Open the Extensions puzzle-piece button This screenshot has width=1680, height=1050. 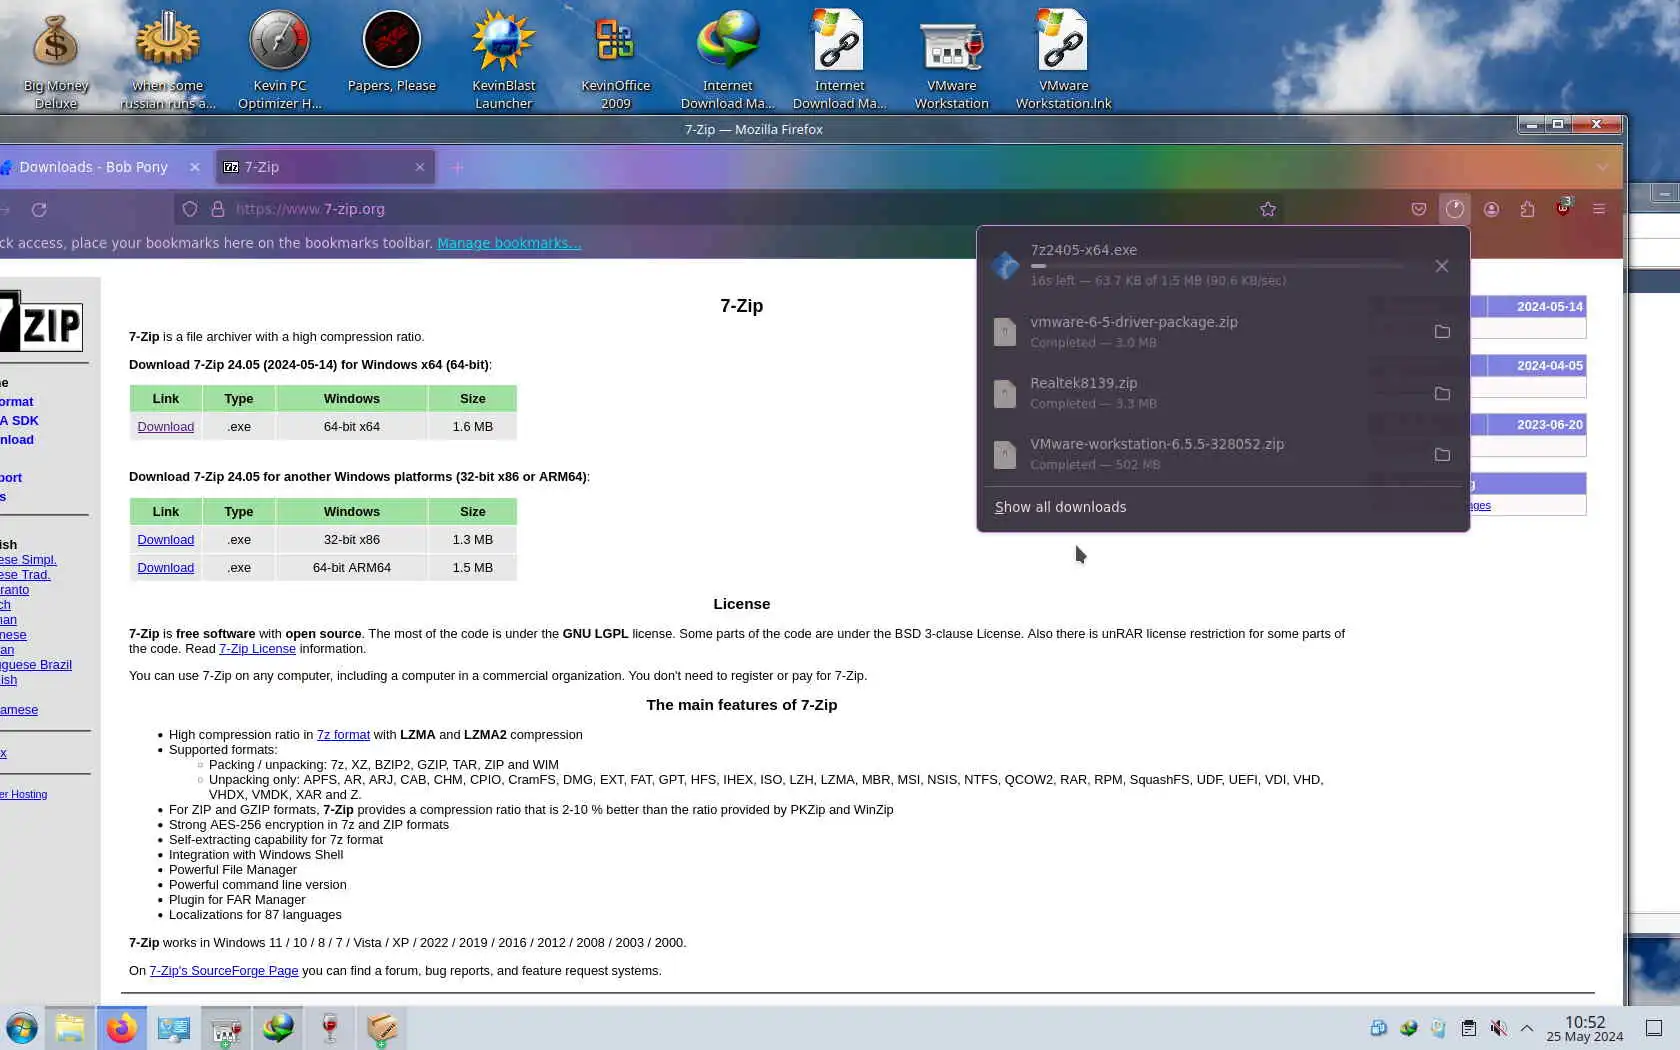1527,209
